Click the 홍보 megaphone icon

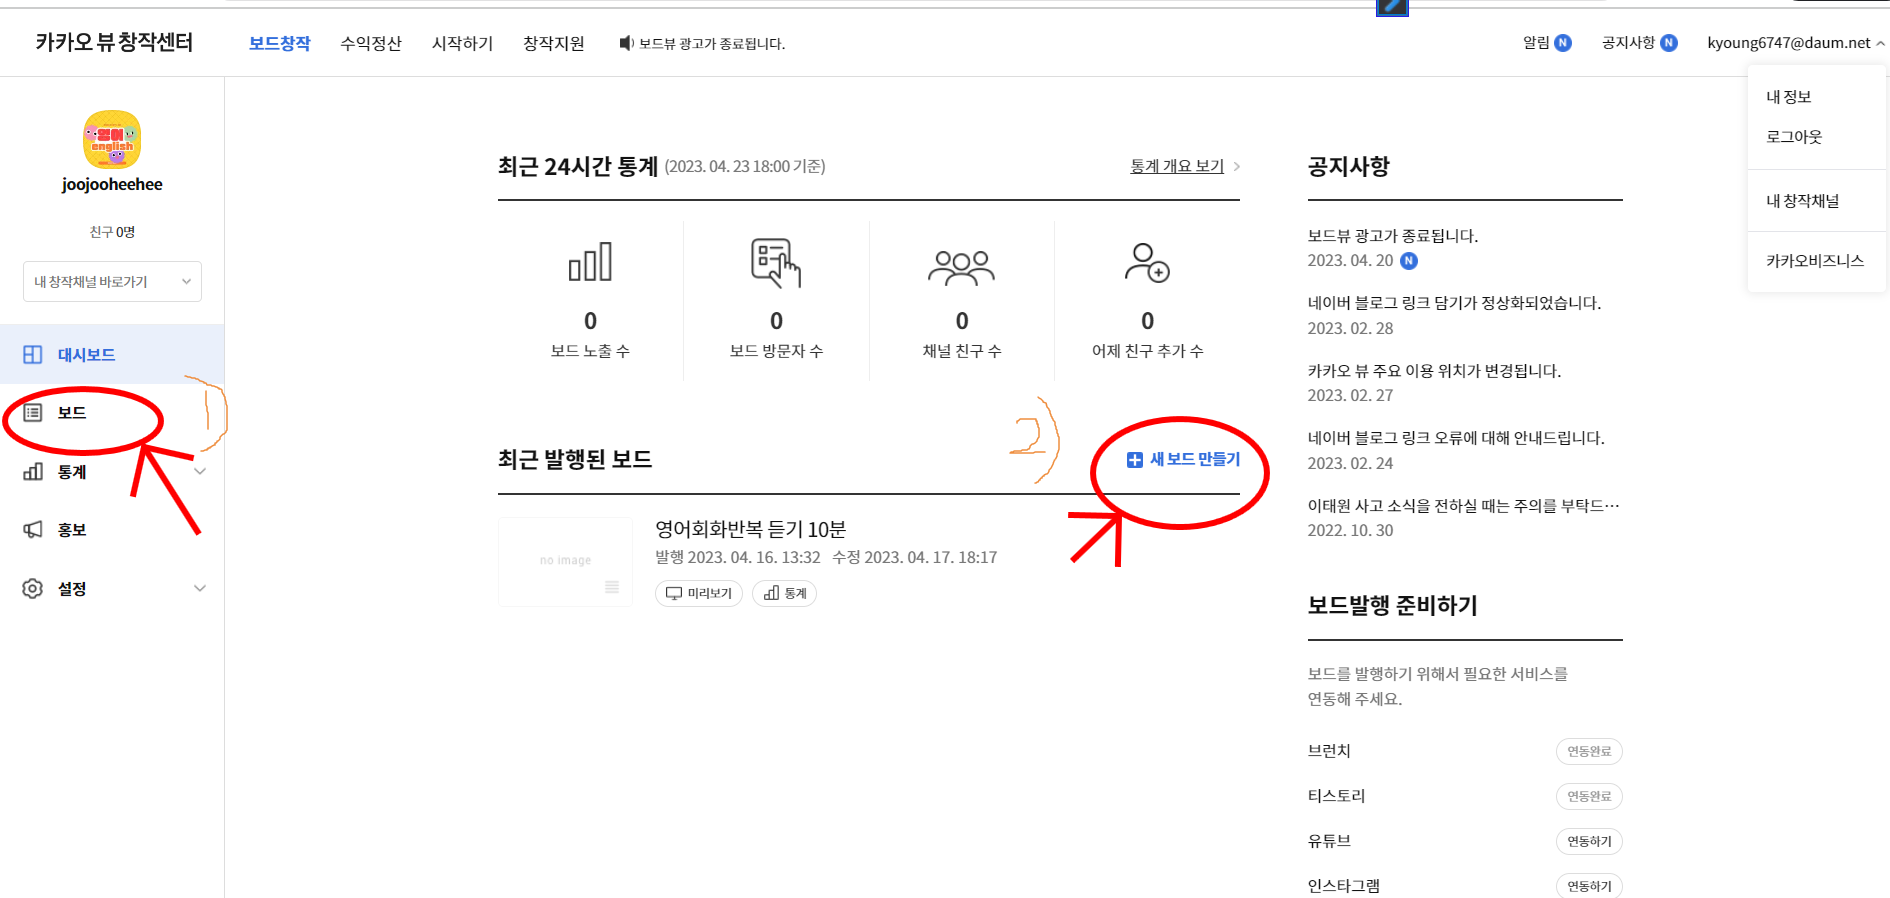click(x=33, y=530)
